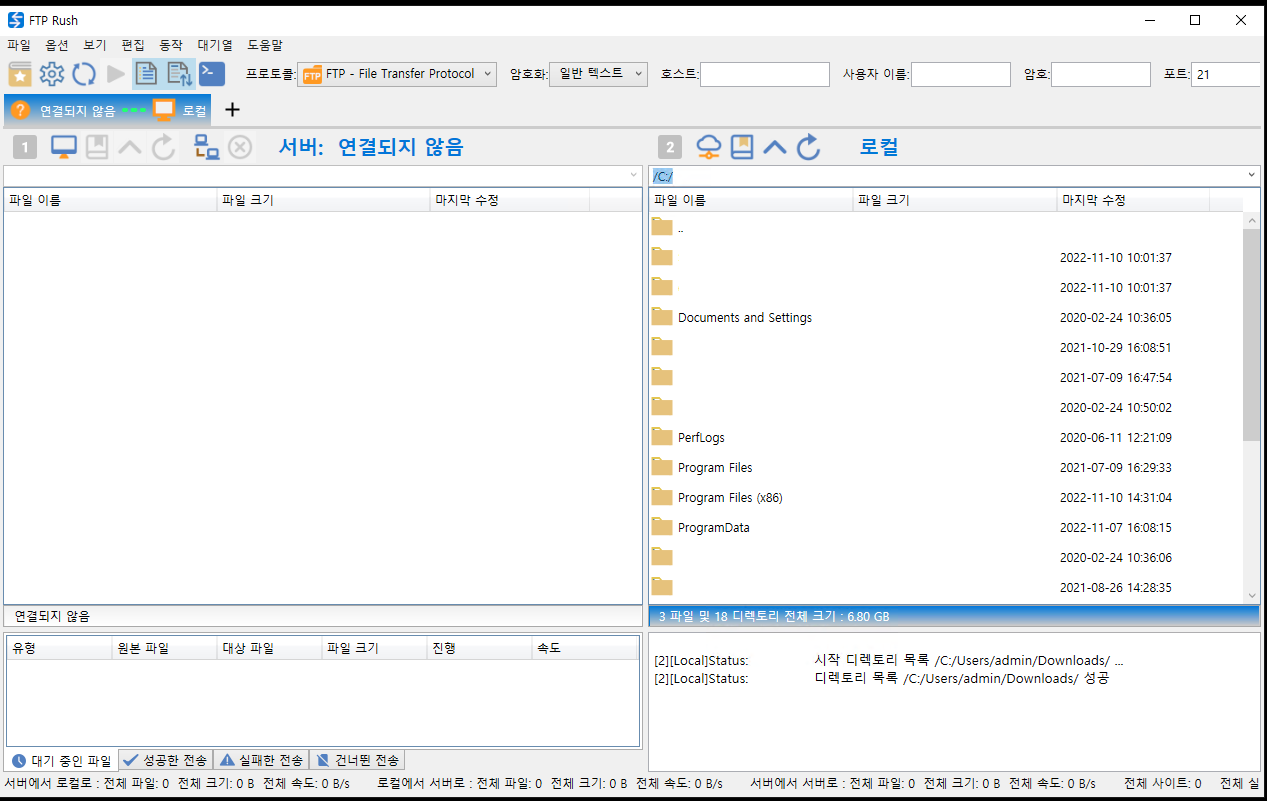Click the queue 원본 파일 column header
Viewport: 1267px width, 801px height.
click(x=164, y=648)
